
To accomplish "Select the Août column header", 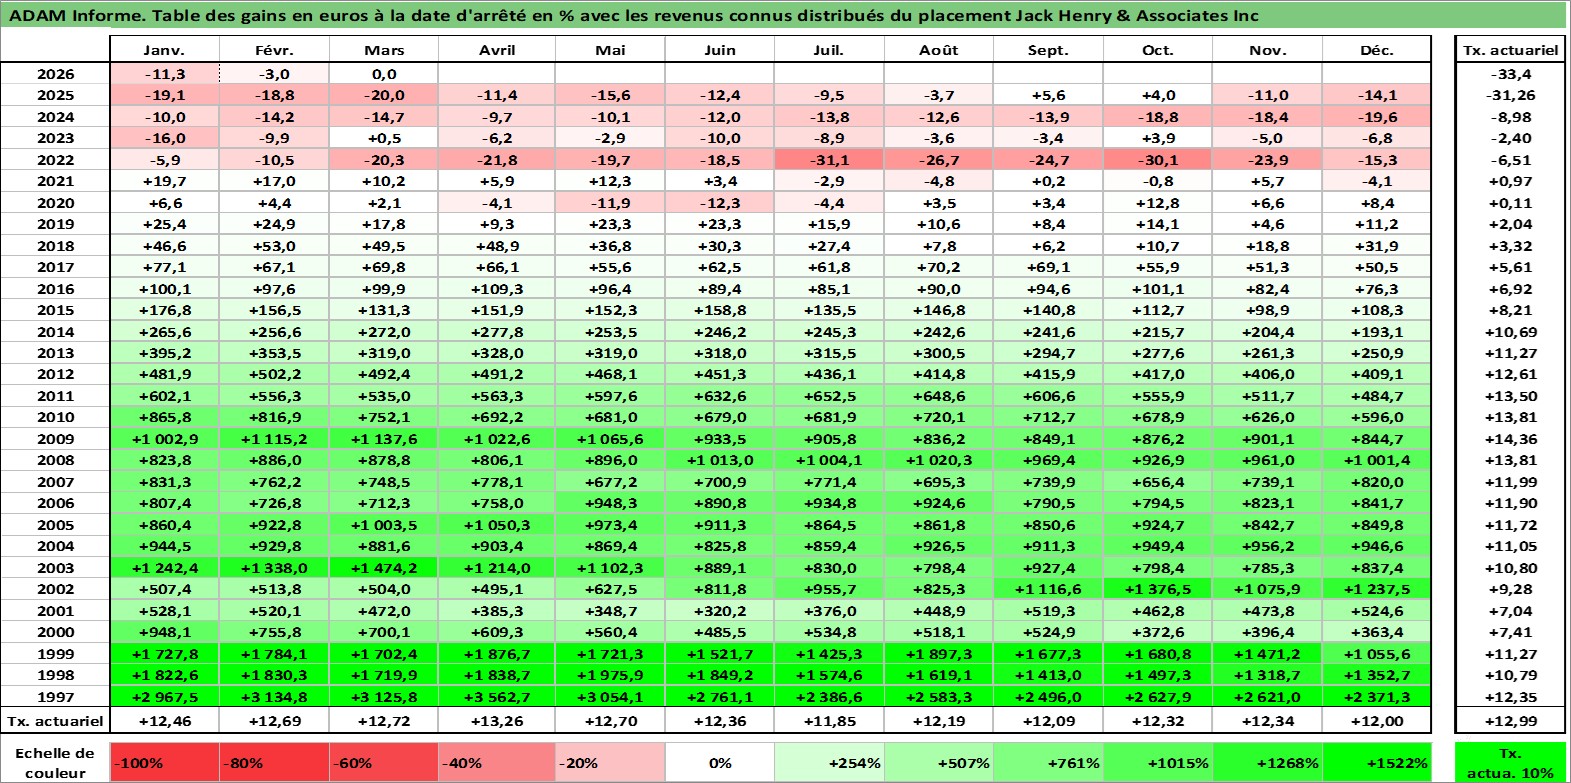I will coord(939,50).
